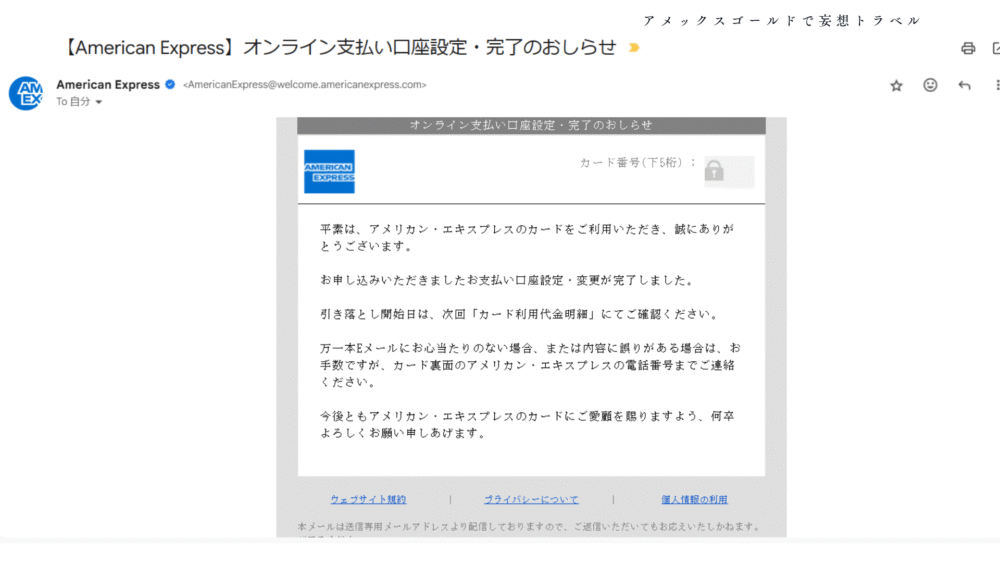
Task: Open email in new window icon
Action: point(996,48)
